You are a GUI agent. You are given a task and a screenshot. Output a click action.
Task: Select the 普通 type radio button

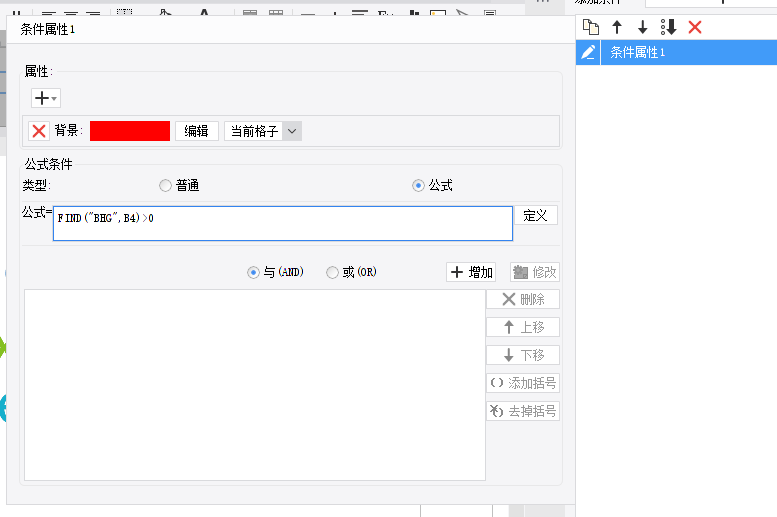click(165, 185)
